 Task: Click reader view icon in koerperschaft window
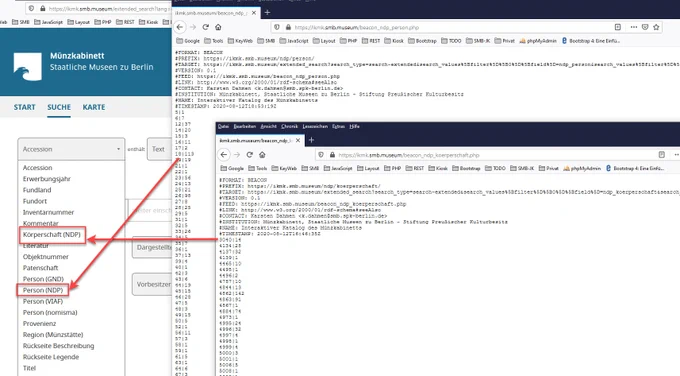(x=661, y=154)
